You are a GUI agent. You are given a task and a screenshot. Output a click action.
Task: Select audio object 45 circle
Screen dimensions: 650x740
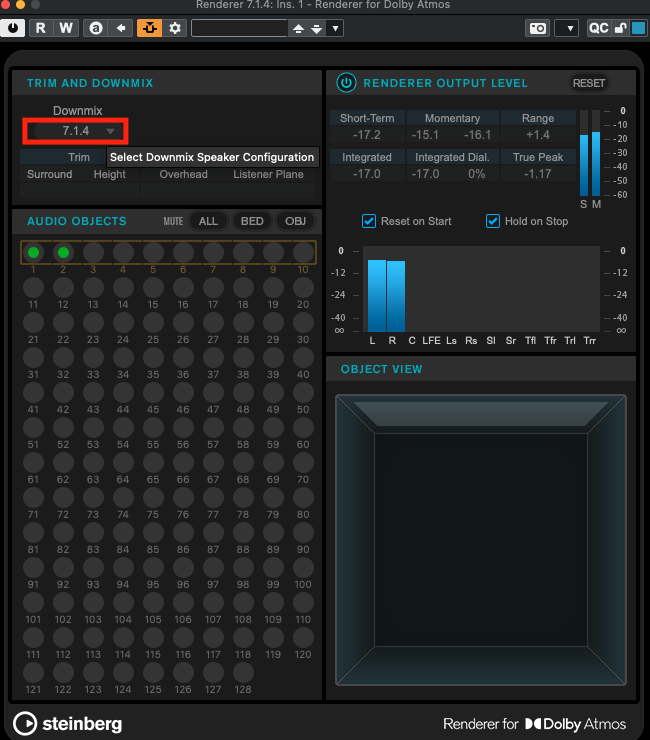point(153,392)
